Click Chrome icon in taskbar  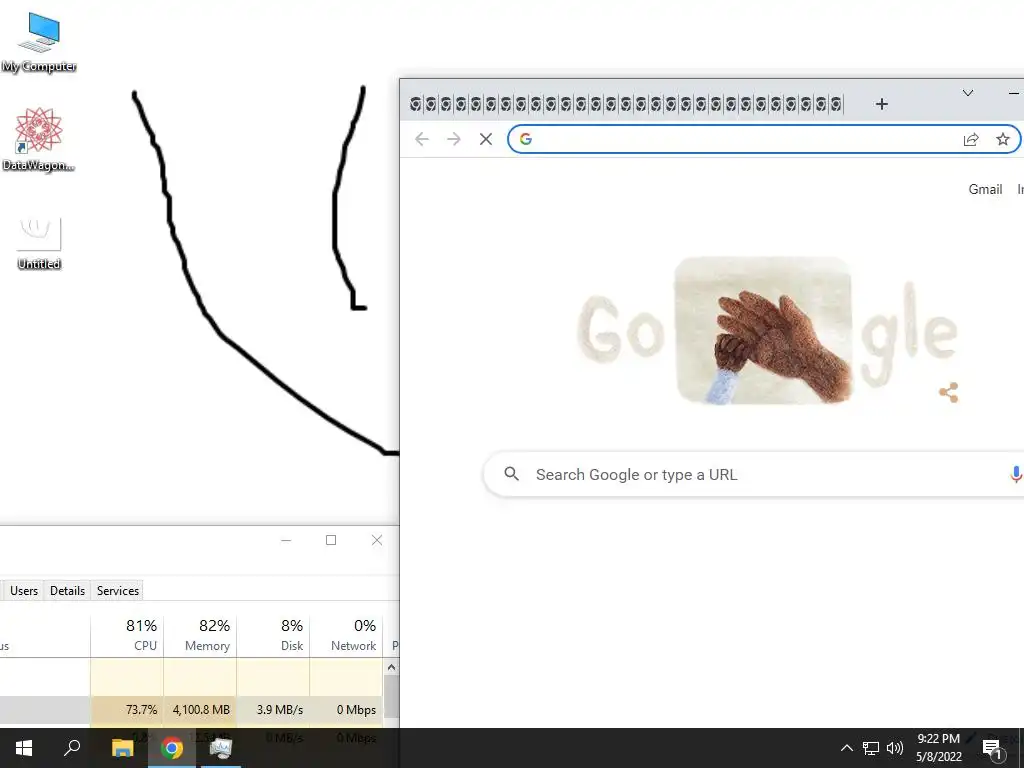[x=172, y=748]
